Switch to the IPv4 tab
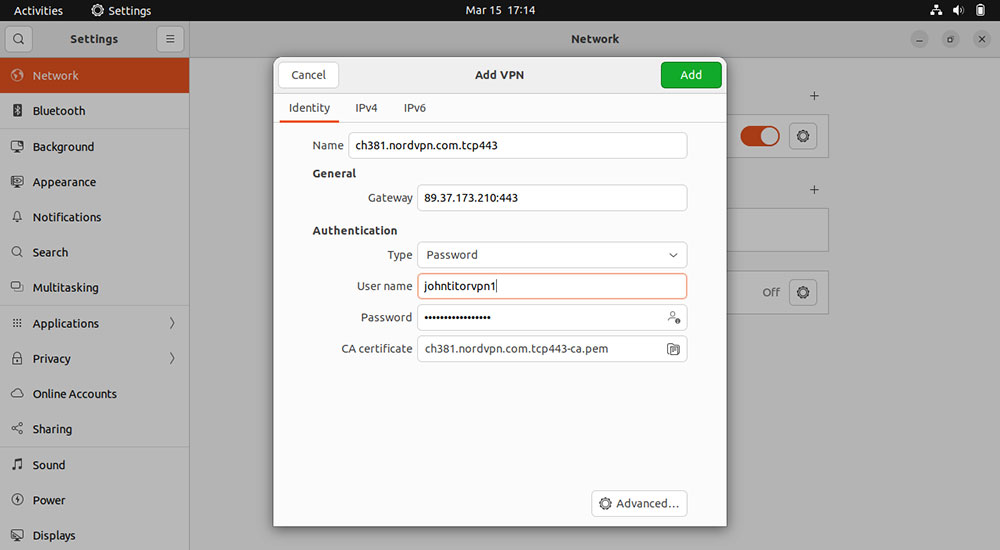 (x=366, y=108)
